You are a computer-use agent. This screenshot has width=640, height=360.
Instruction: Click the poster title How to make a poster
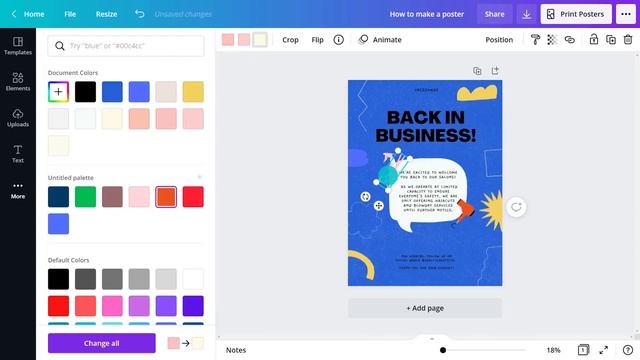tap(427, 14)
